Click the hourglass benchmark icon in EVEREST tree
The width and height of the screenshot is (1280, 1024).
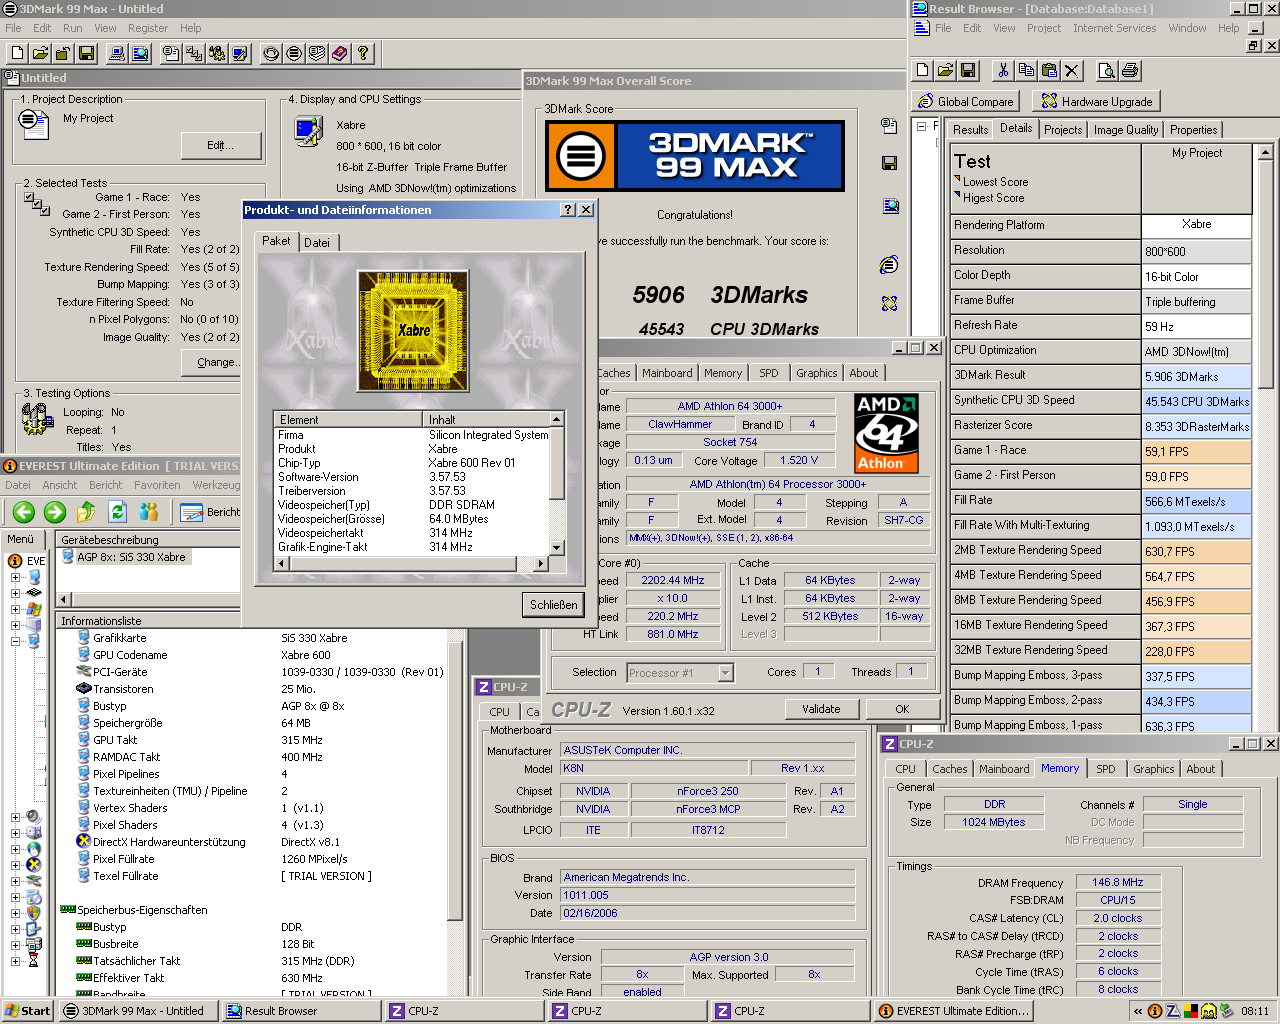click(x=33, y=961)
